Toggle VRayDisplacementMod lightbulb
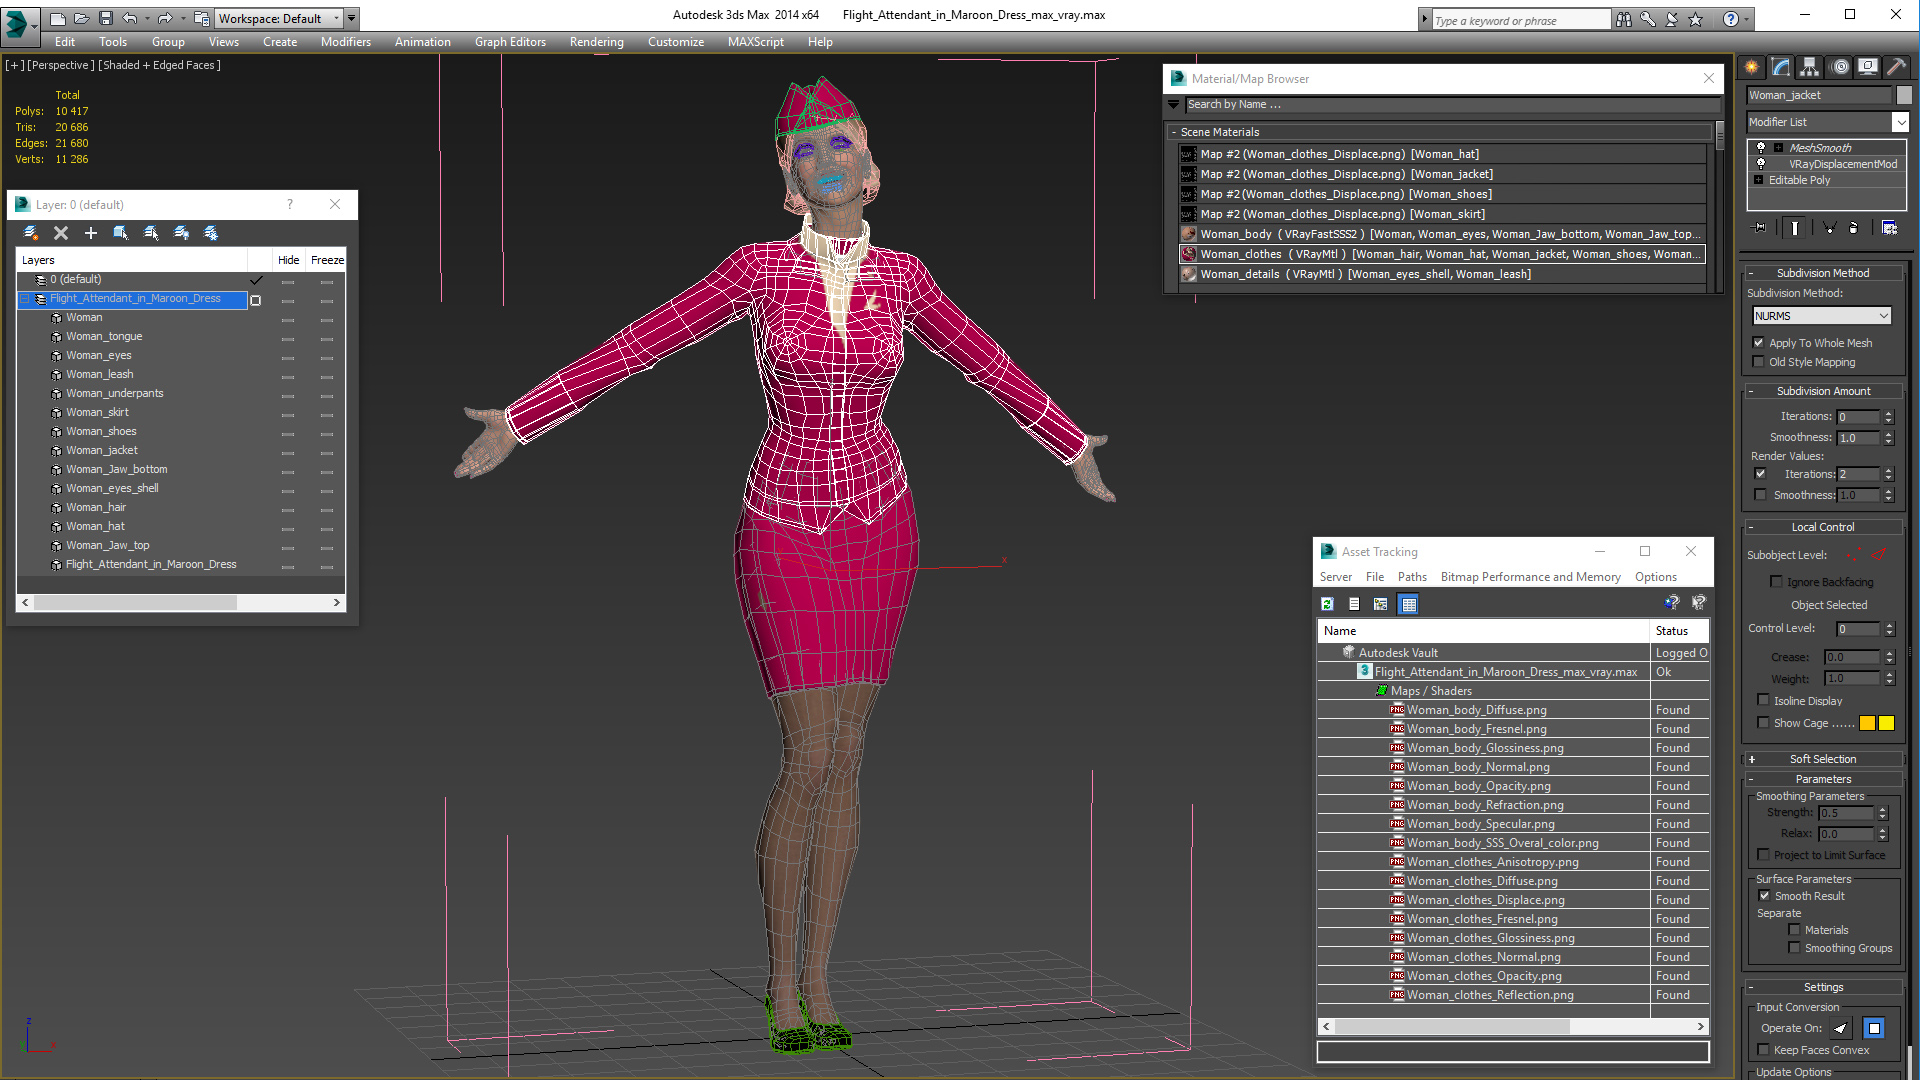 1761,164
